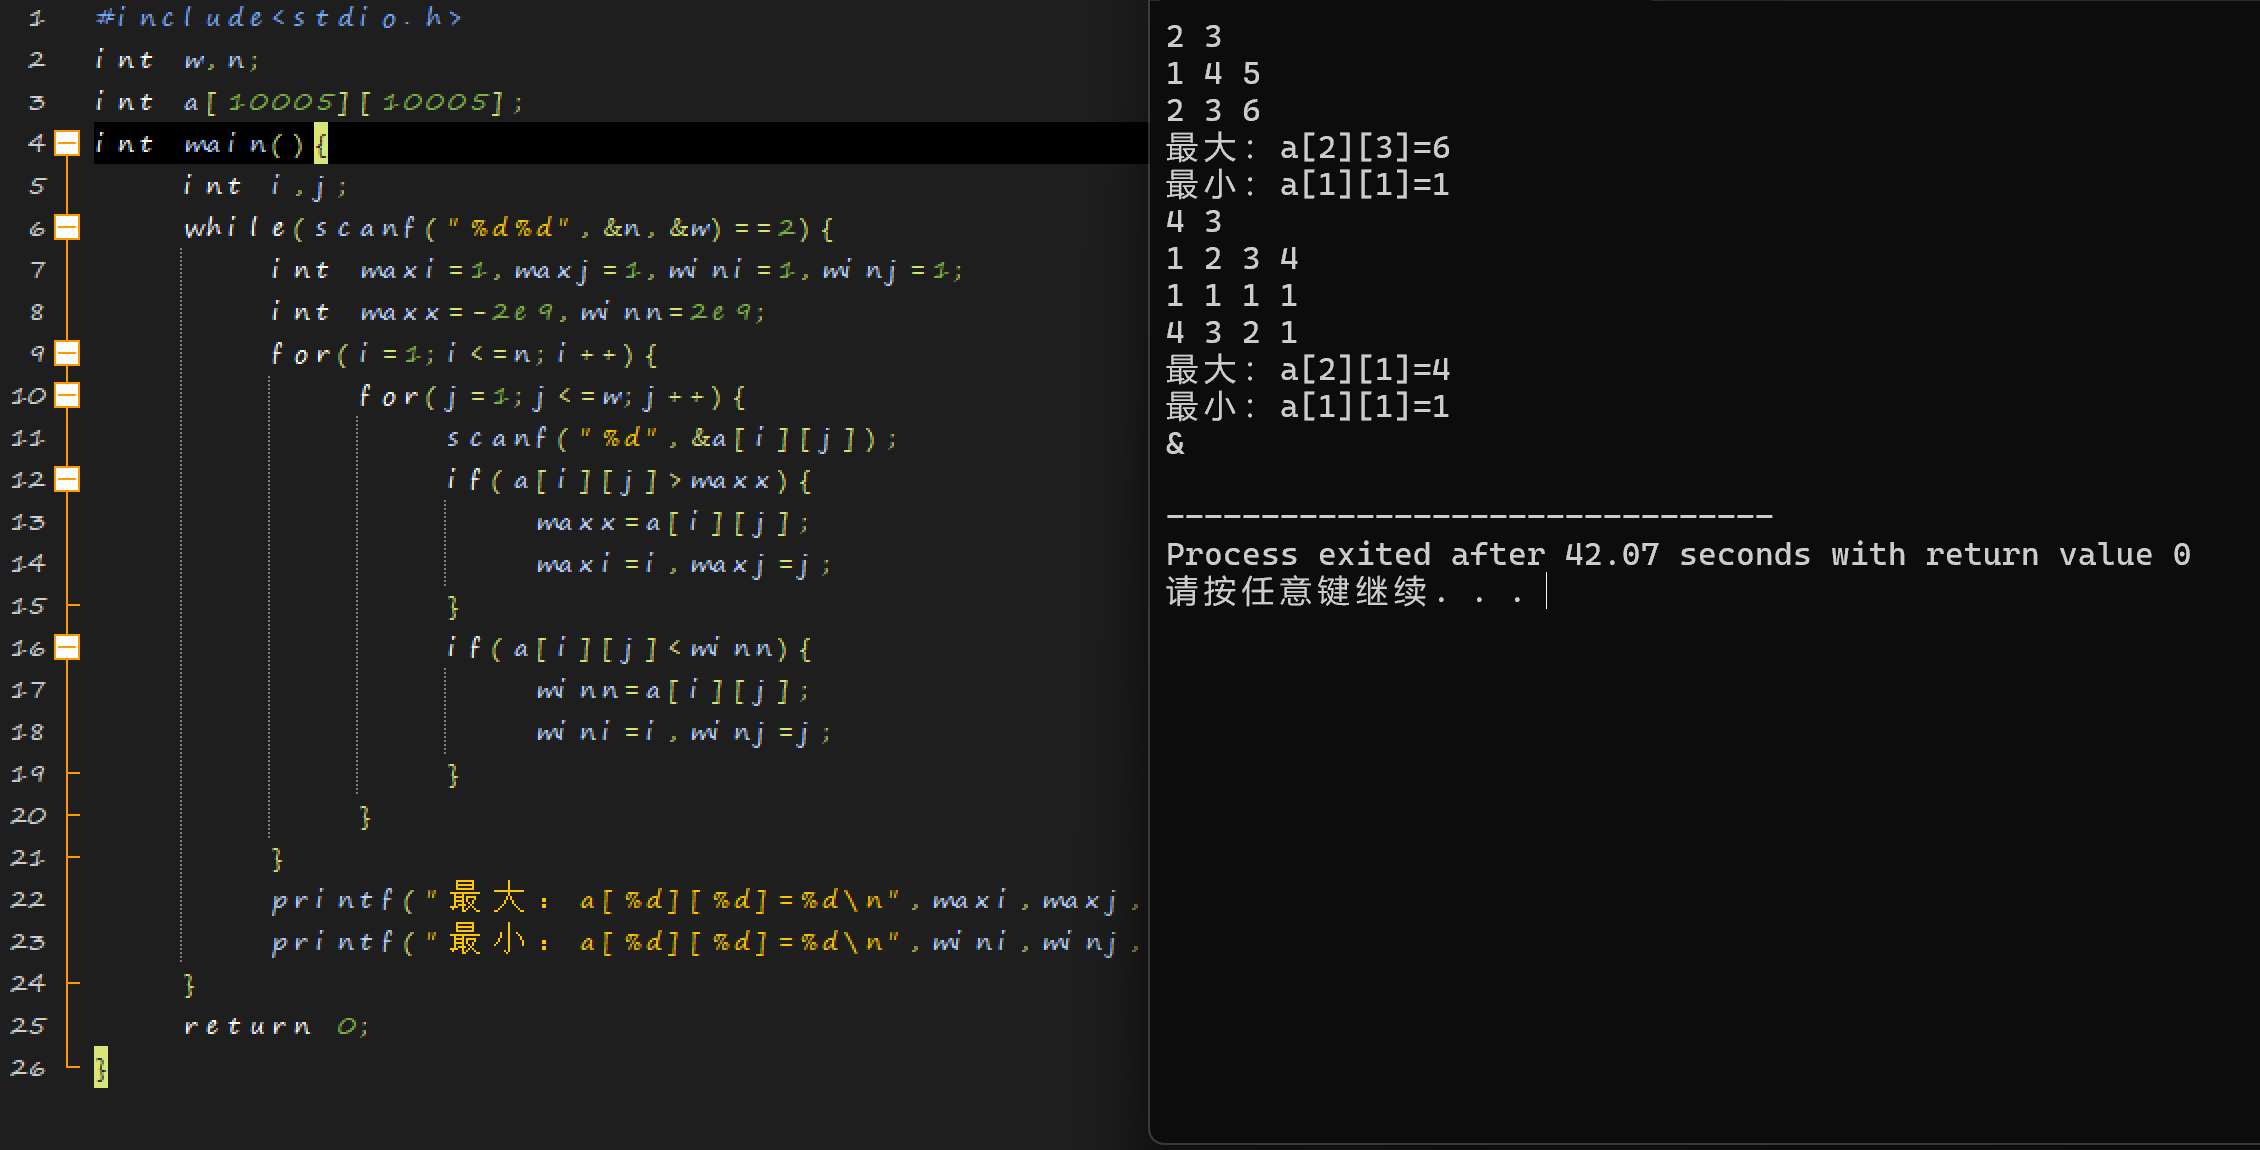Place cursor on the #include<stdio.h> line
Viewport: 2260px width, 1150px height.
(278, 18)
